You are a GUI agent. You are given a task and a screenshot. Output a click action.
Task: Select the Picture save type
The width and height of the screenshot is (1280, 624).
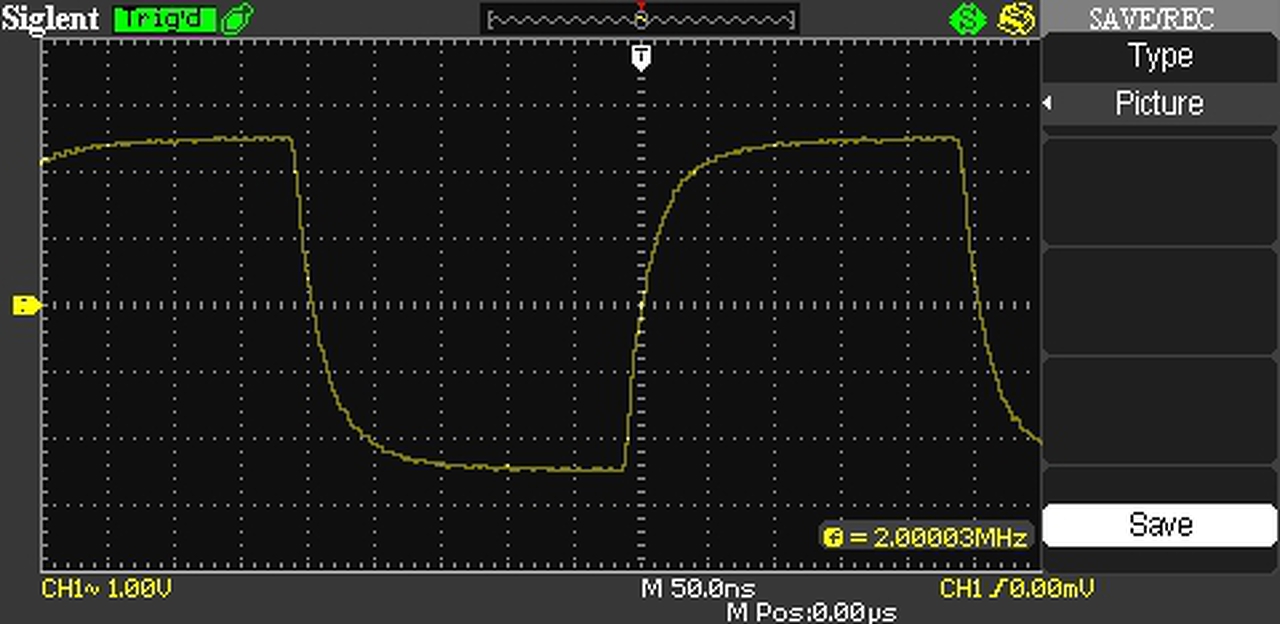[1160, 103]
